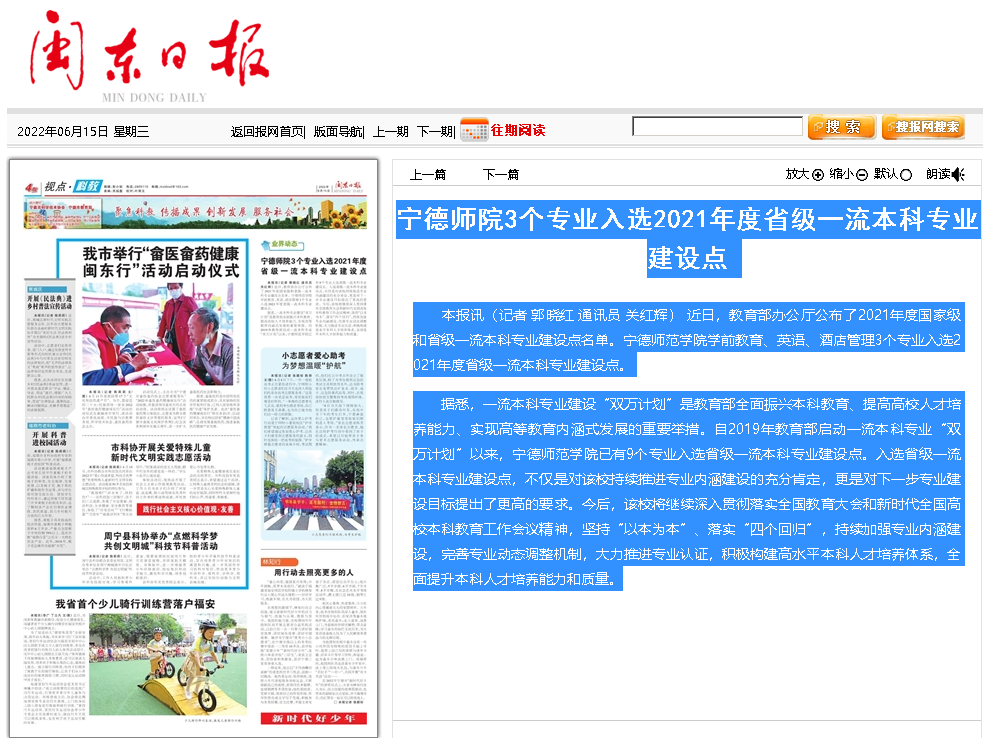Click the zoom-out minus icon beside 缩小
The width and height of the screenshot is (992, 738).
point(862,175)
